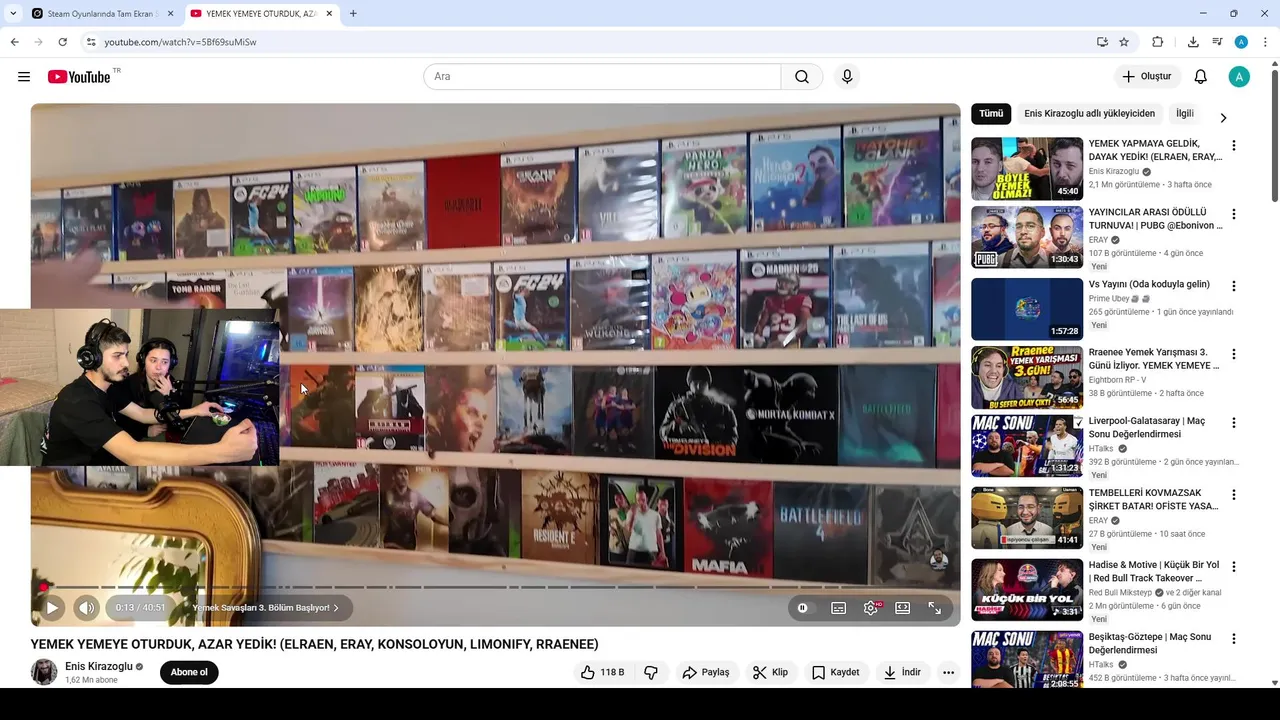
Task: Expand chapter Yemek Savaşları 3. Bölüm Başlıyor!
Action: (266, 607)
